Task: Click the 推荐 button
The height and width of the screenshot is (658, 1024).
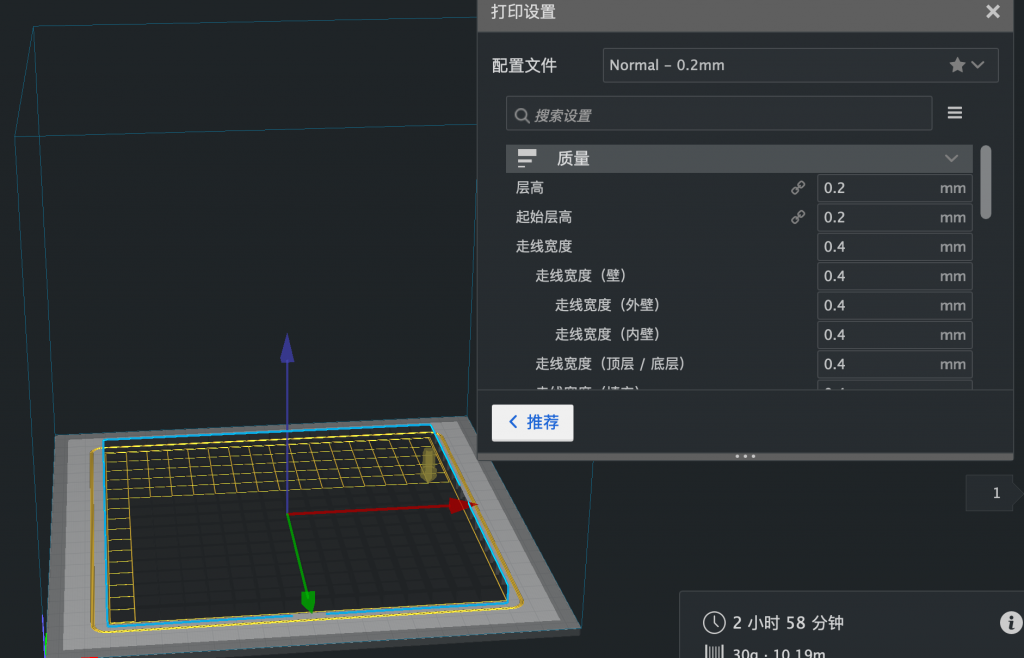Action: tap(532, 423)
